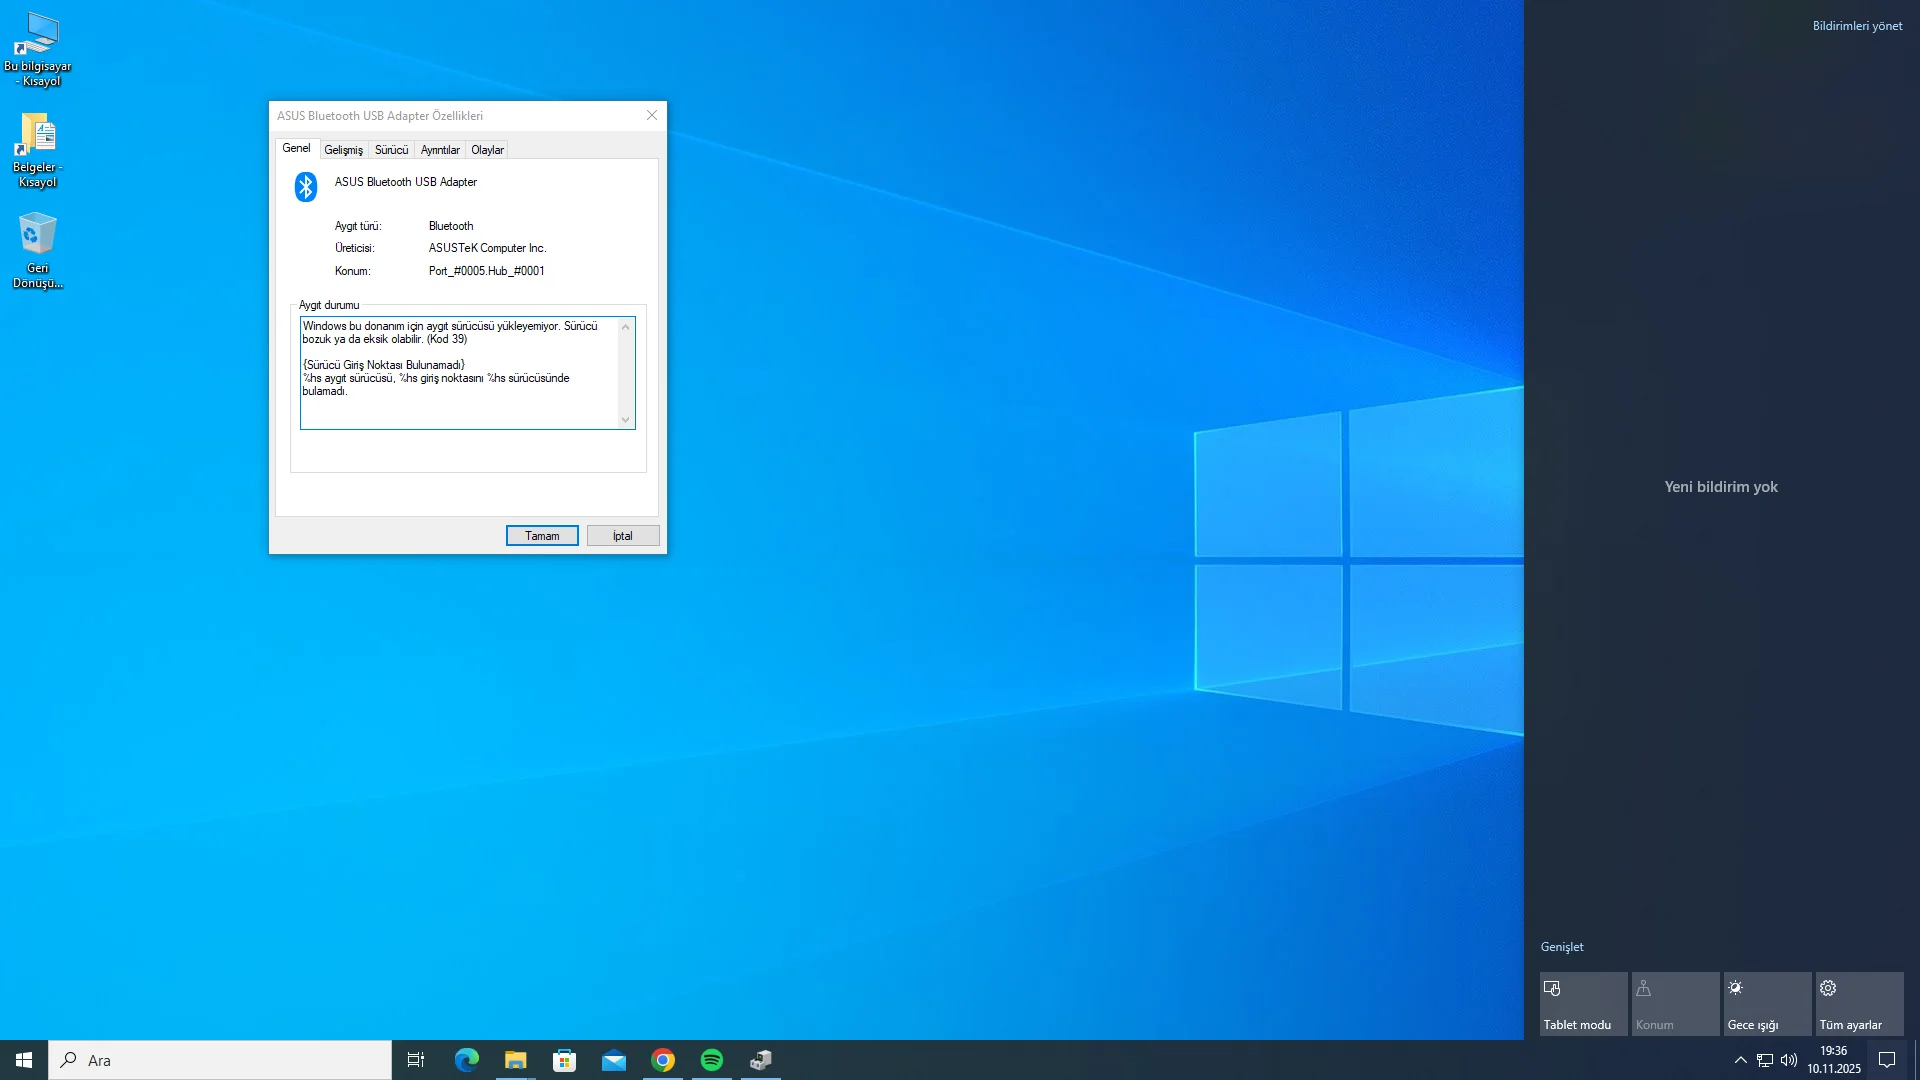Open Microsoft Edge browser icon

466,1060
